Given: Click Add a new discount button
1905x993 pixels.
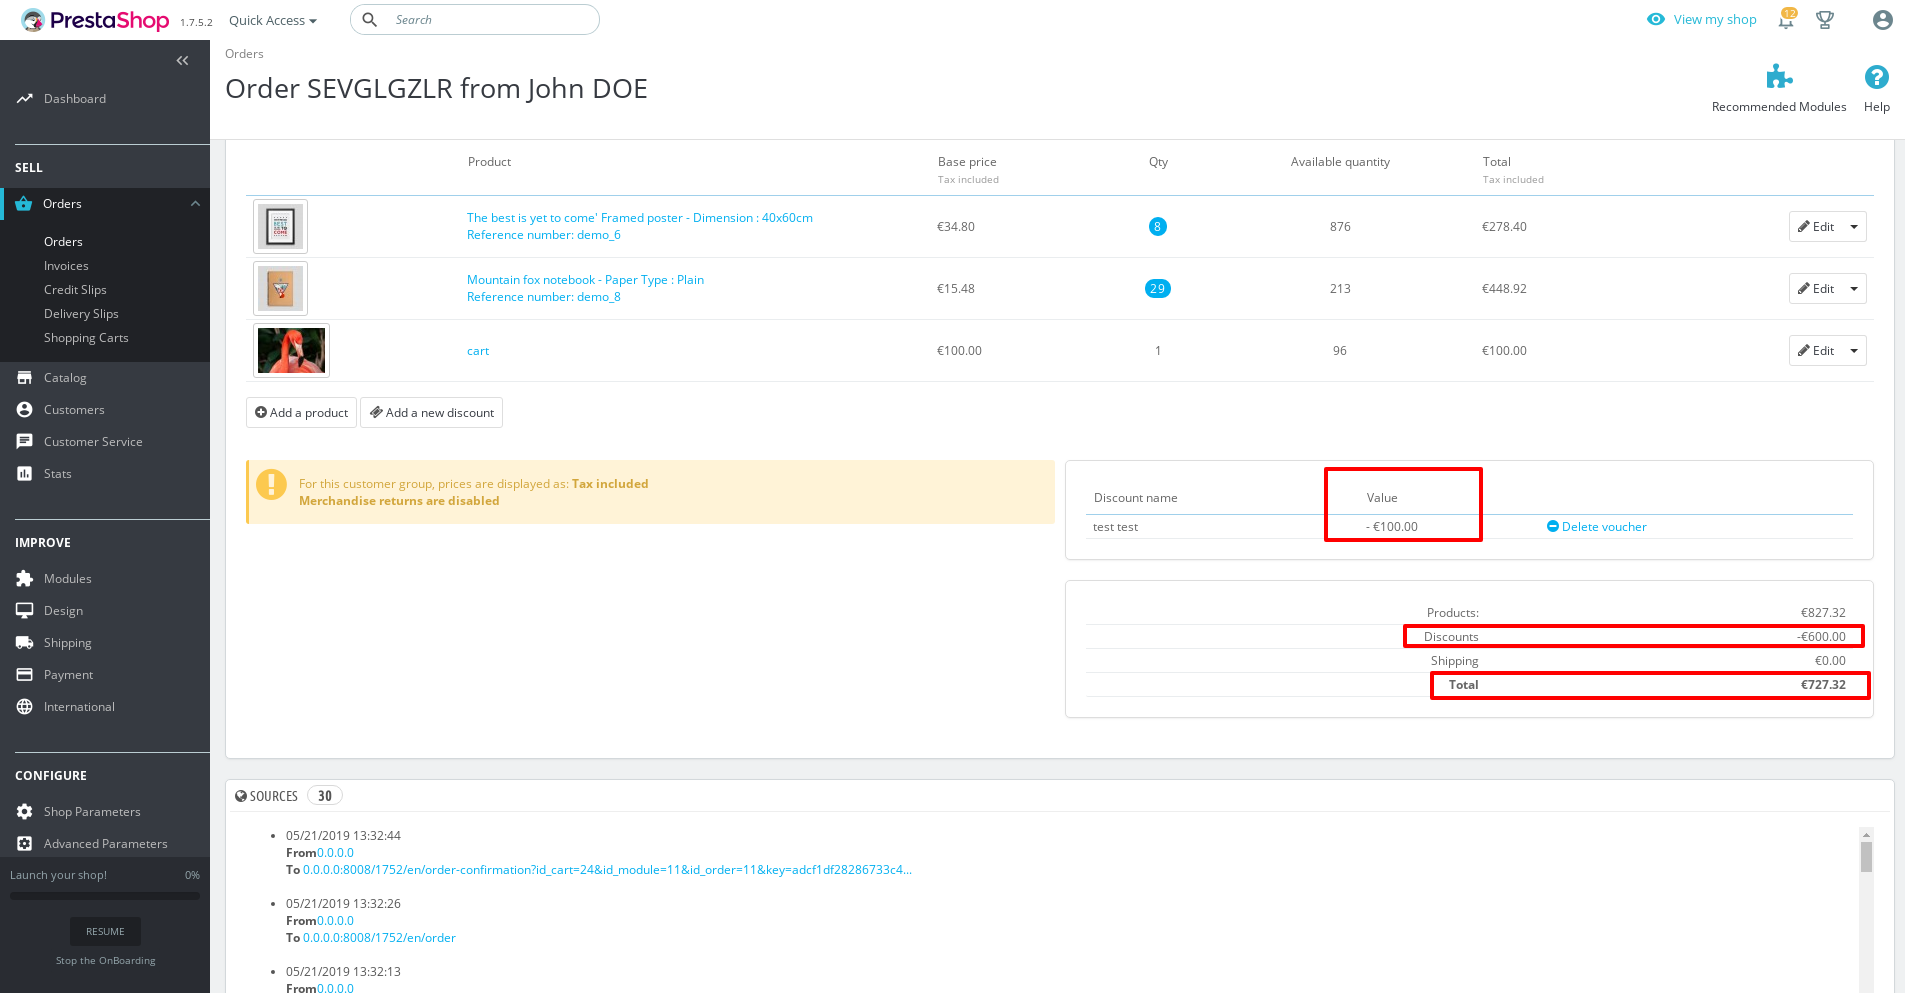Looking at the screenshot, I should (431, 413).
